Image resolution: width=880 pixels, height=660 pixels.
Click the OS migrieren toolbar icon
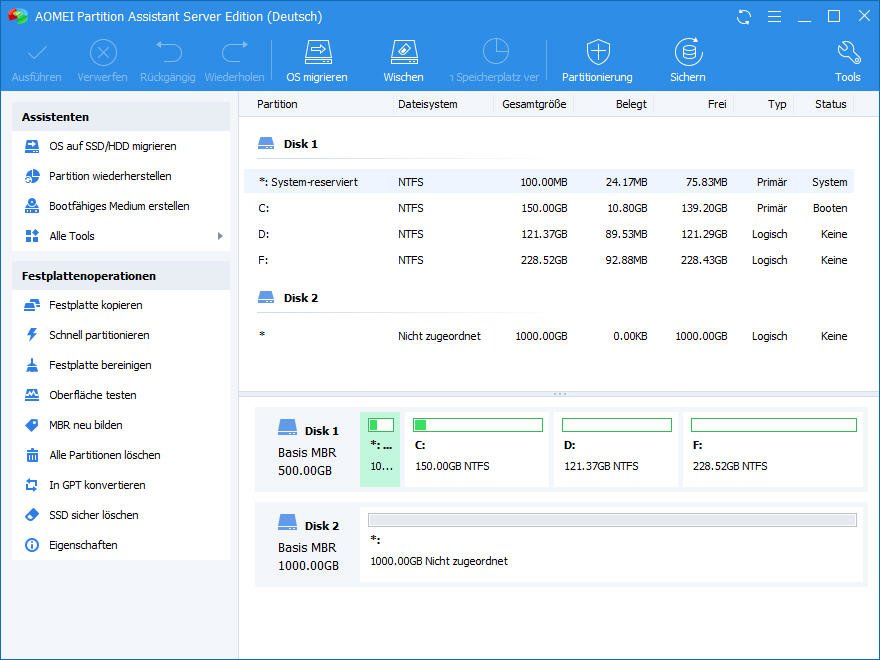pyautogui.click(x=317, y=53)
